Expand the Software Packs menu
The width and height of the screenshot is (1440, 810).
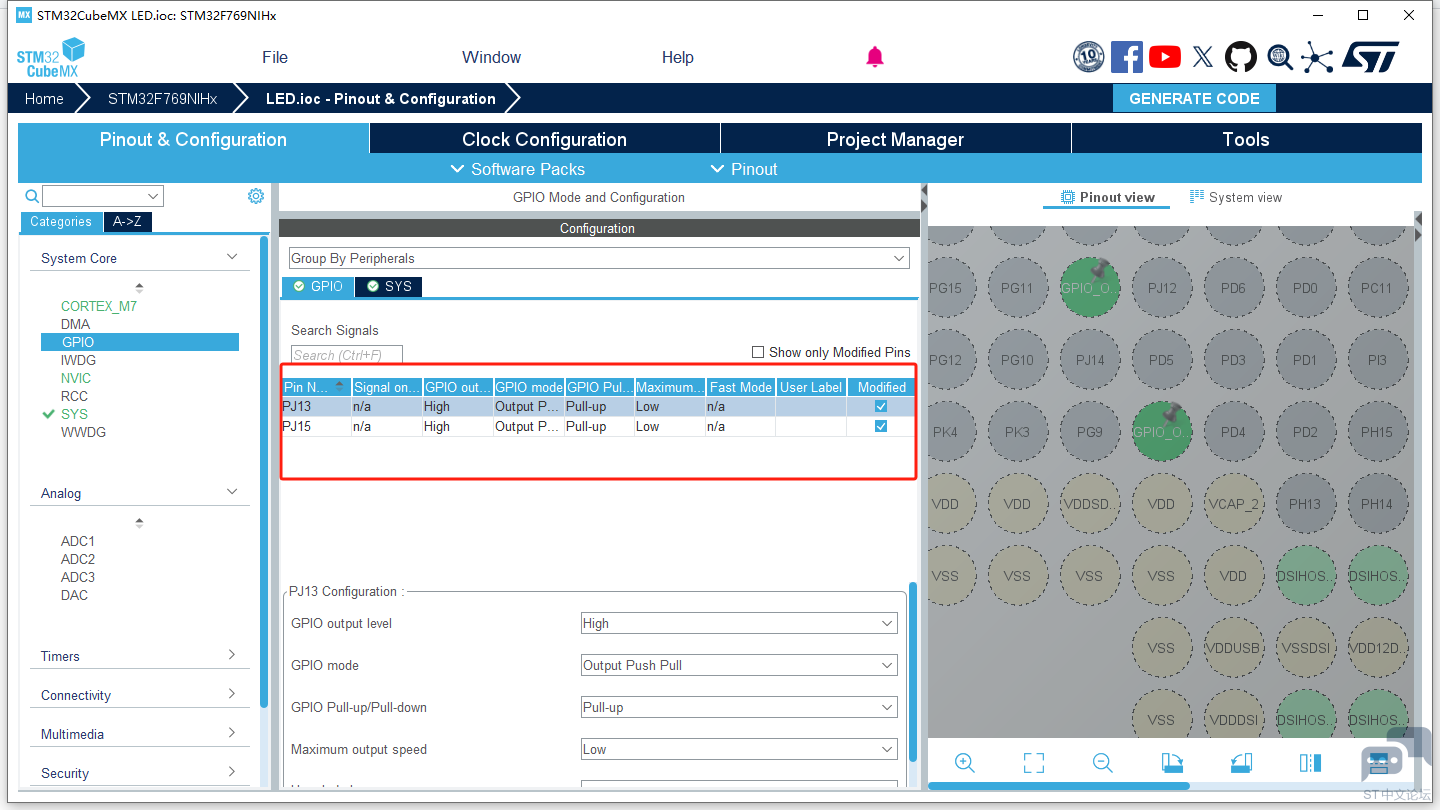click(518, 169)
